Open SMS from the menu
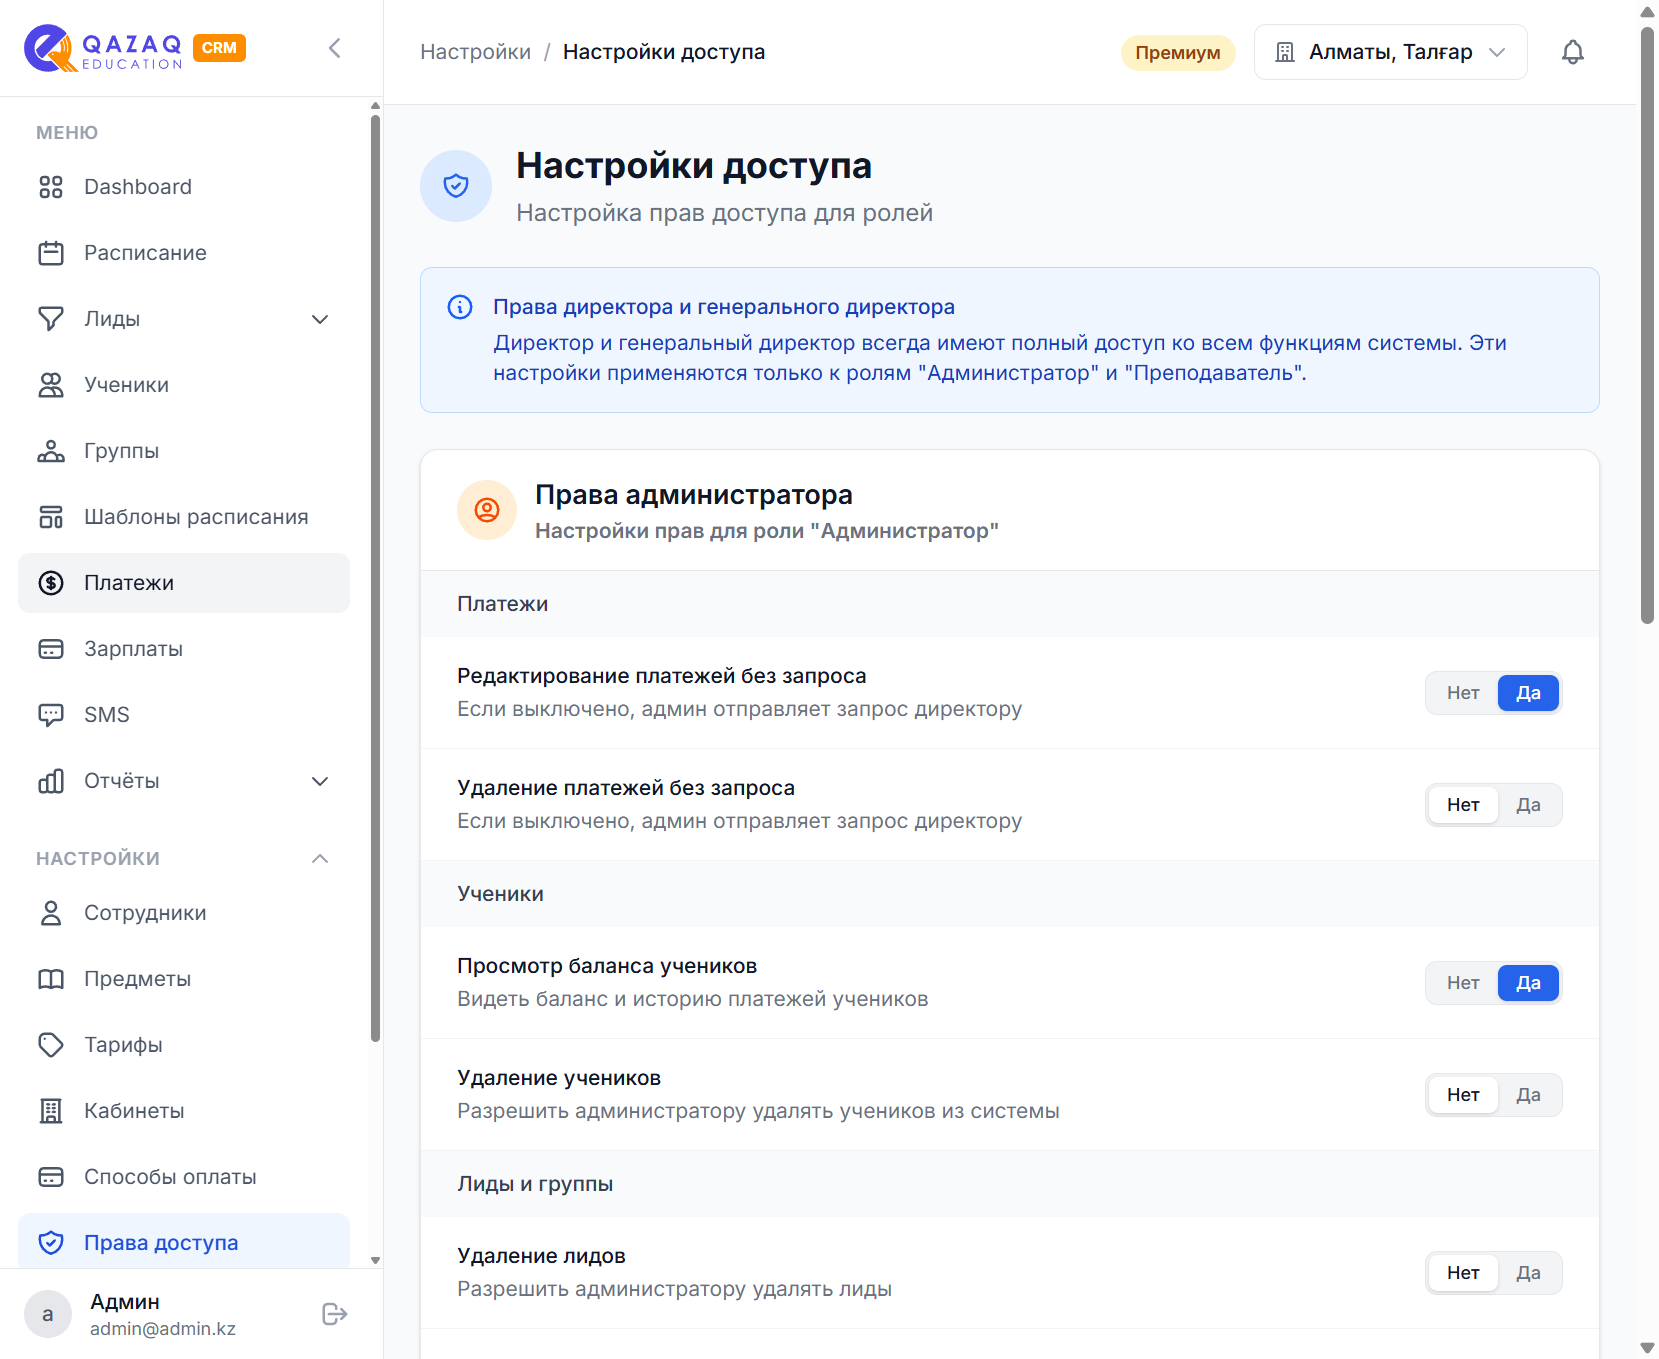The height and width of the screenshot is (1359, 1659). [184, 715]
